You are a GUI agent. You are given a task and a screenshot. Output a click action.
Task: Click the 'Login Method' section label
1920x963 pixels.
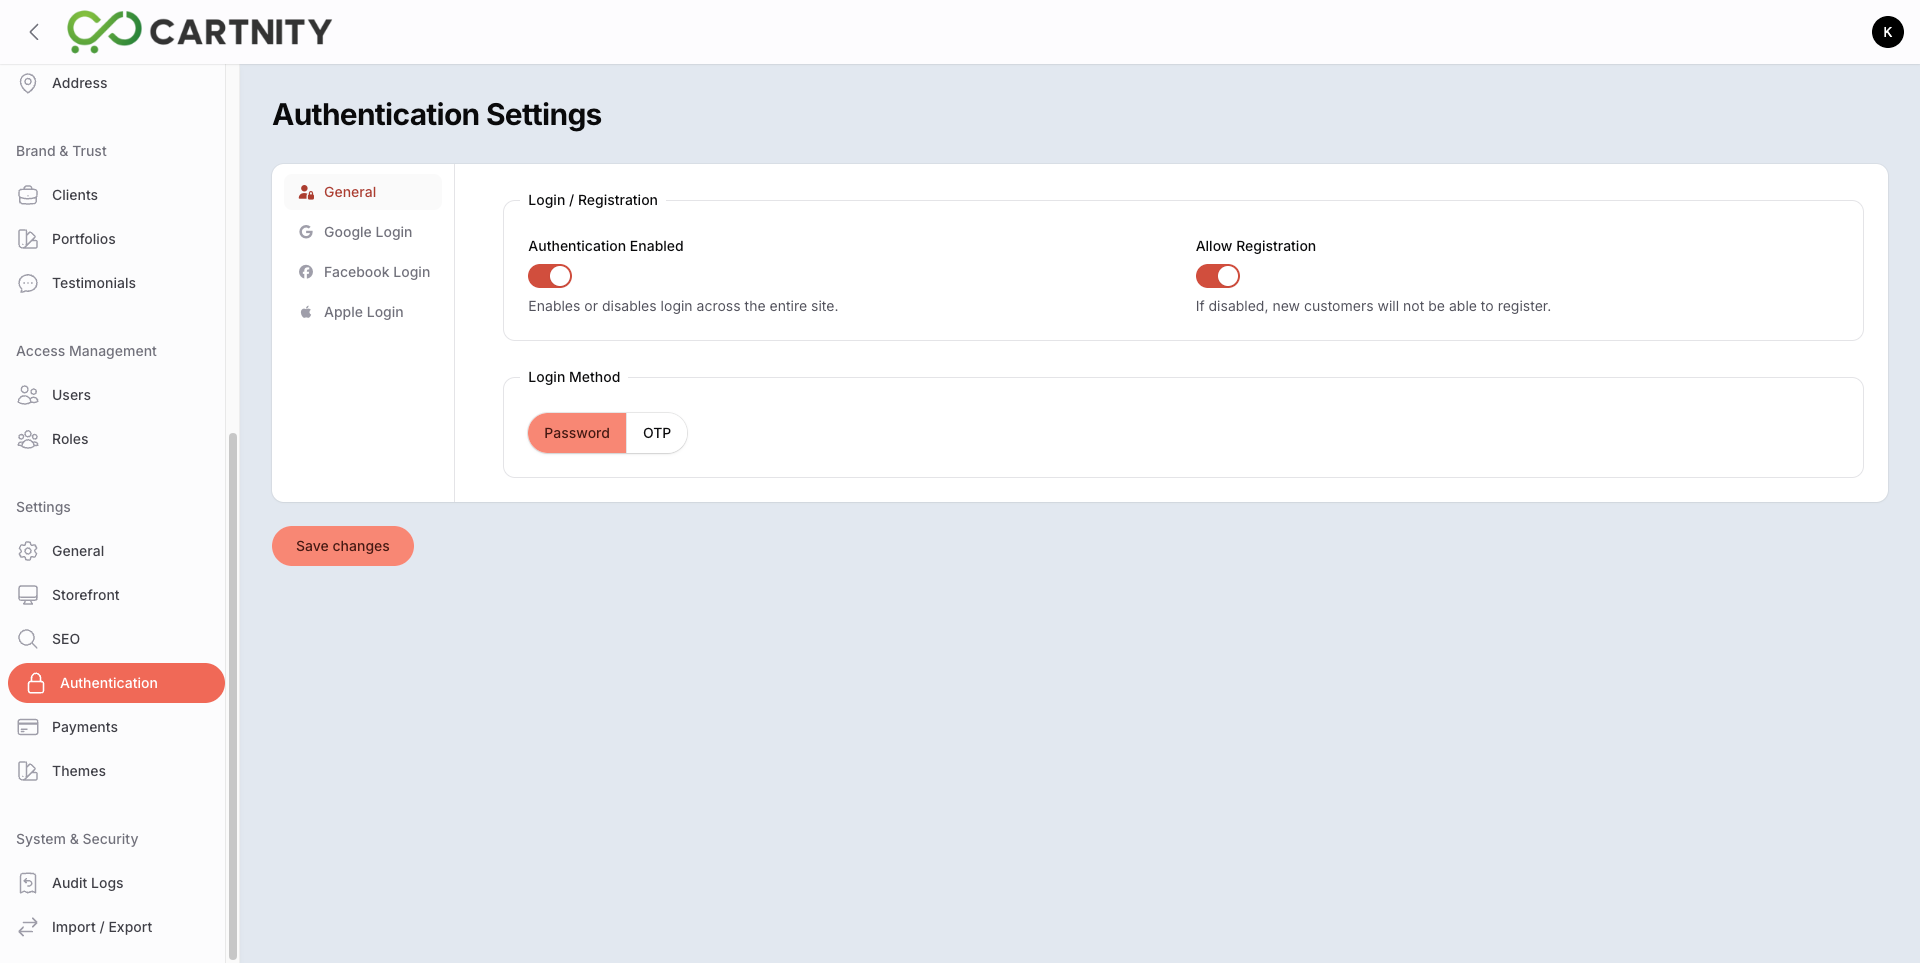pos(574,377)
